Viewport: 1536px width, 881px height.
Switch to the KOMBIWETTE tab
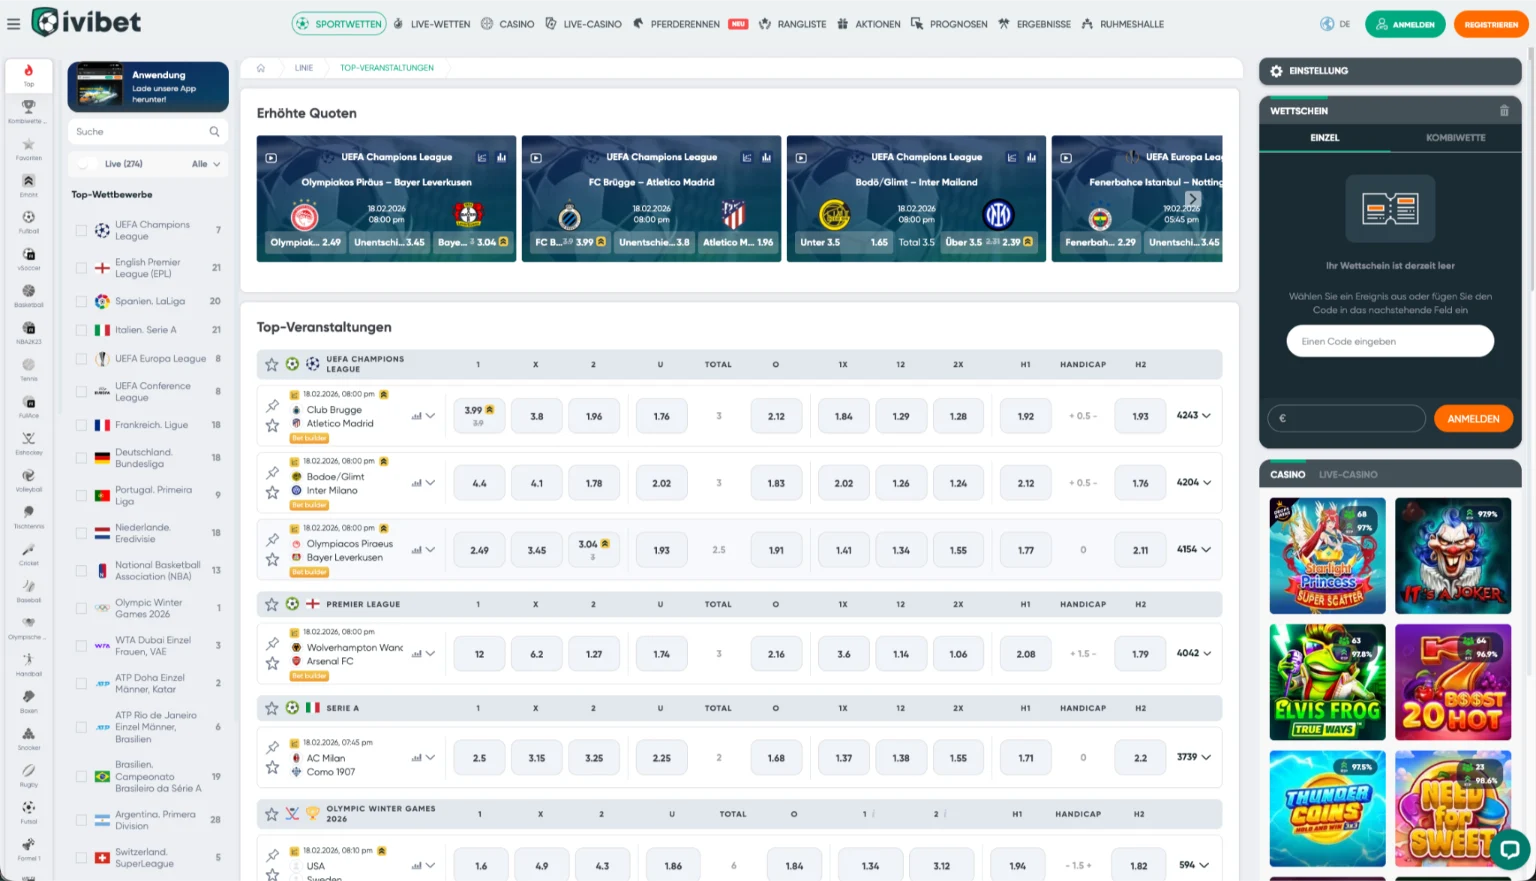pos(1455,138)
